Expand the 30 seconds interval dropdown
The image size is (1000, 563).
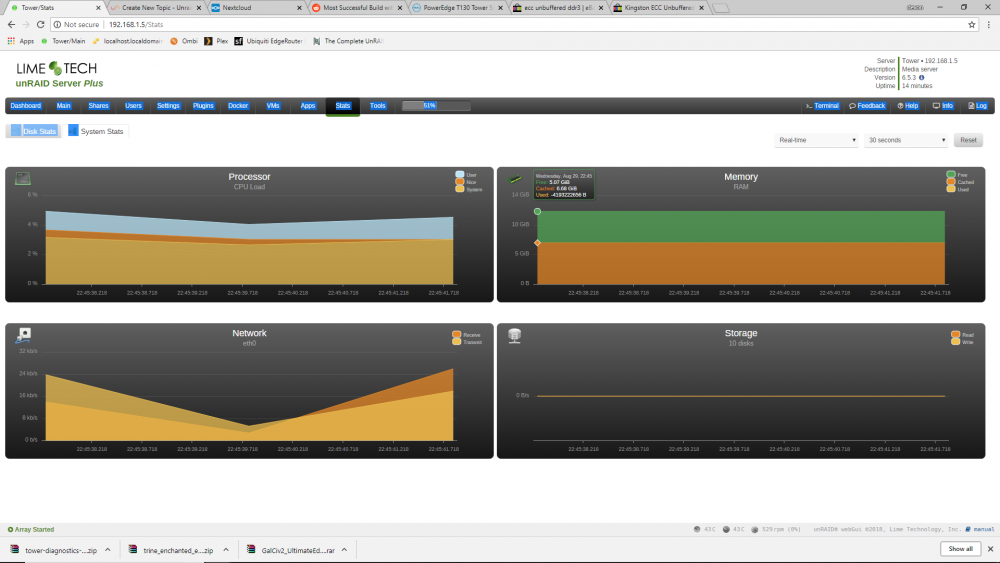(x=906, y=140)
